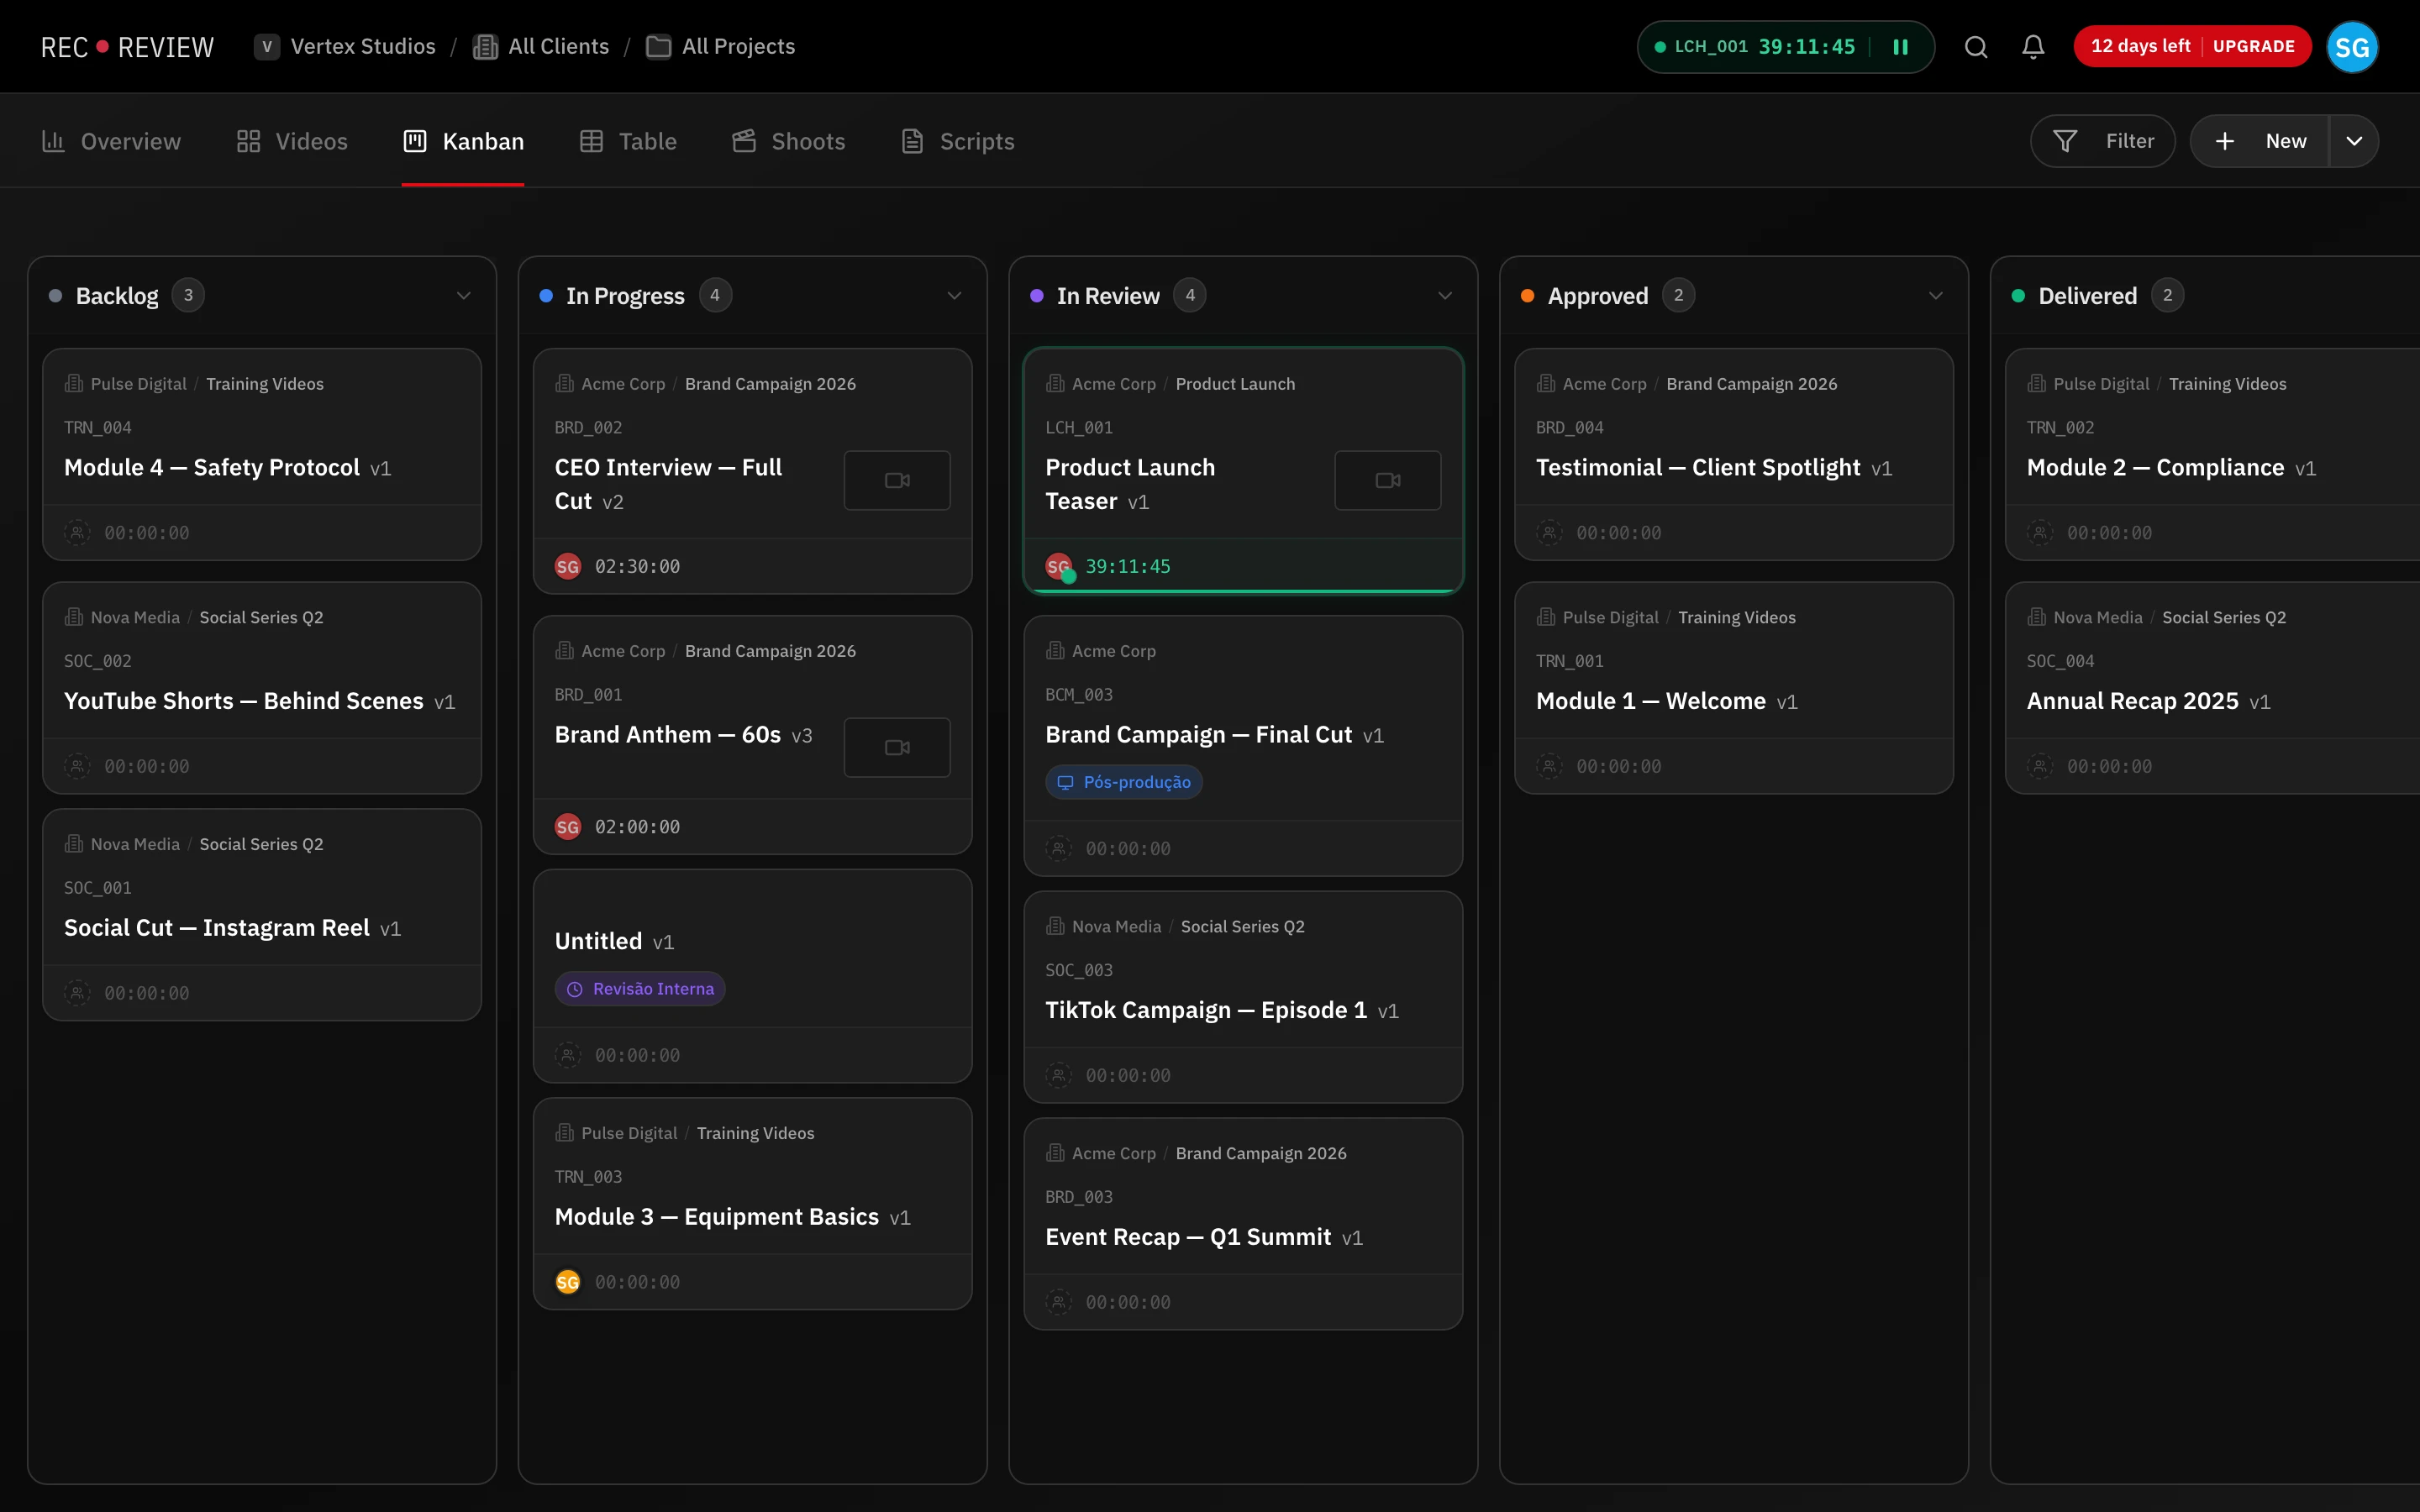The height and width of the screenshot is (1512, 2420).
Task: Switch to the Table tab
Action: [x=628, y=141]
